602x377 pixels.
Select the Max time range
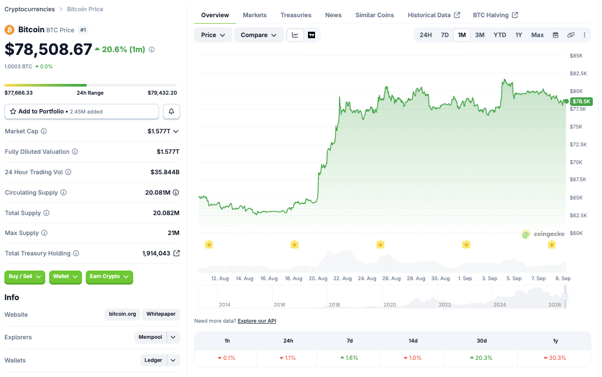click(x=537, y=35)
